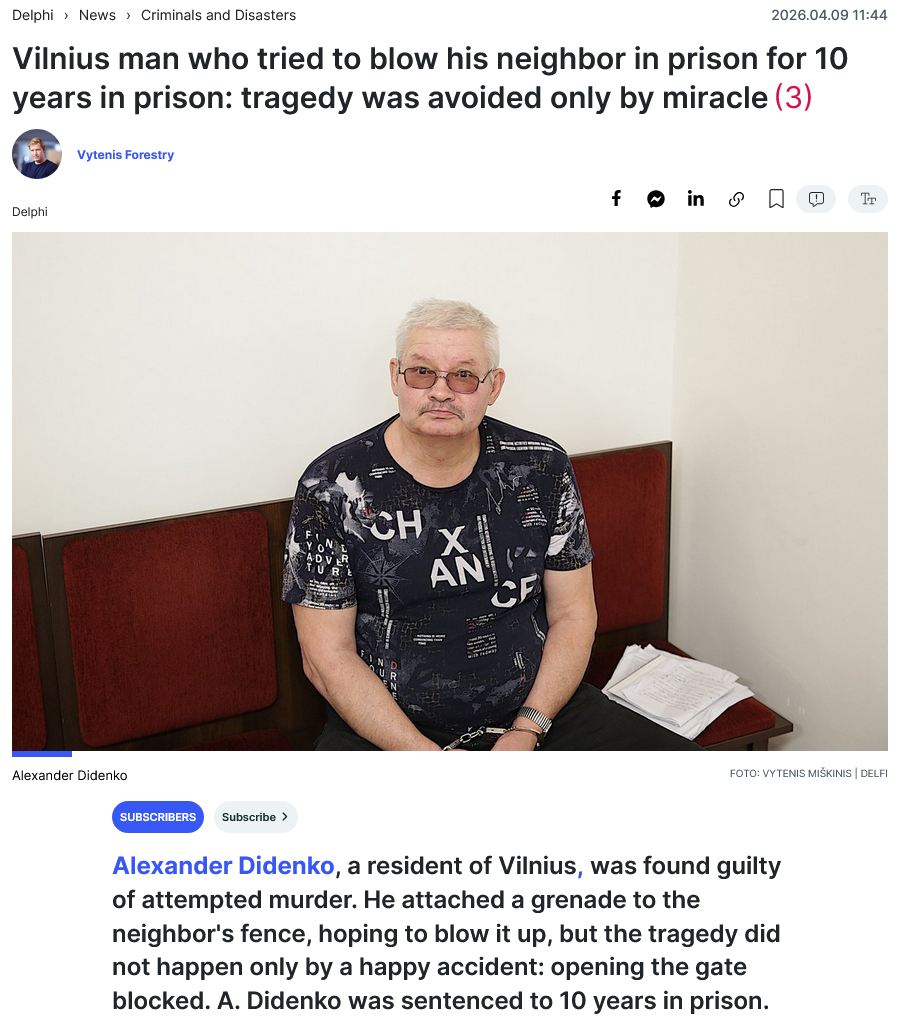Open the 3 comments counter
The height and width of the screenshot is (1017, 900).
(x=793, y=98)
